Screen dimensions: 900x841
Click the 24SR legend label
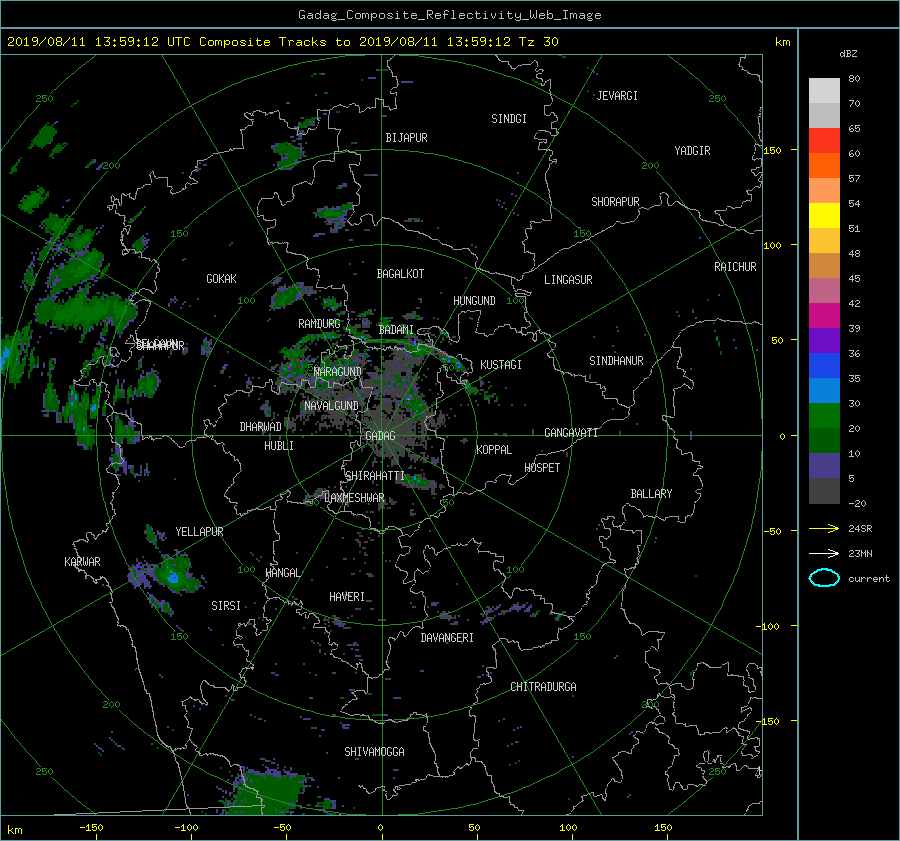point(860,529)
